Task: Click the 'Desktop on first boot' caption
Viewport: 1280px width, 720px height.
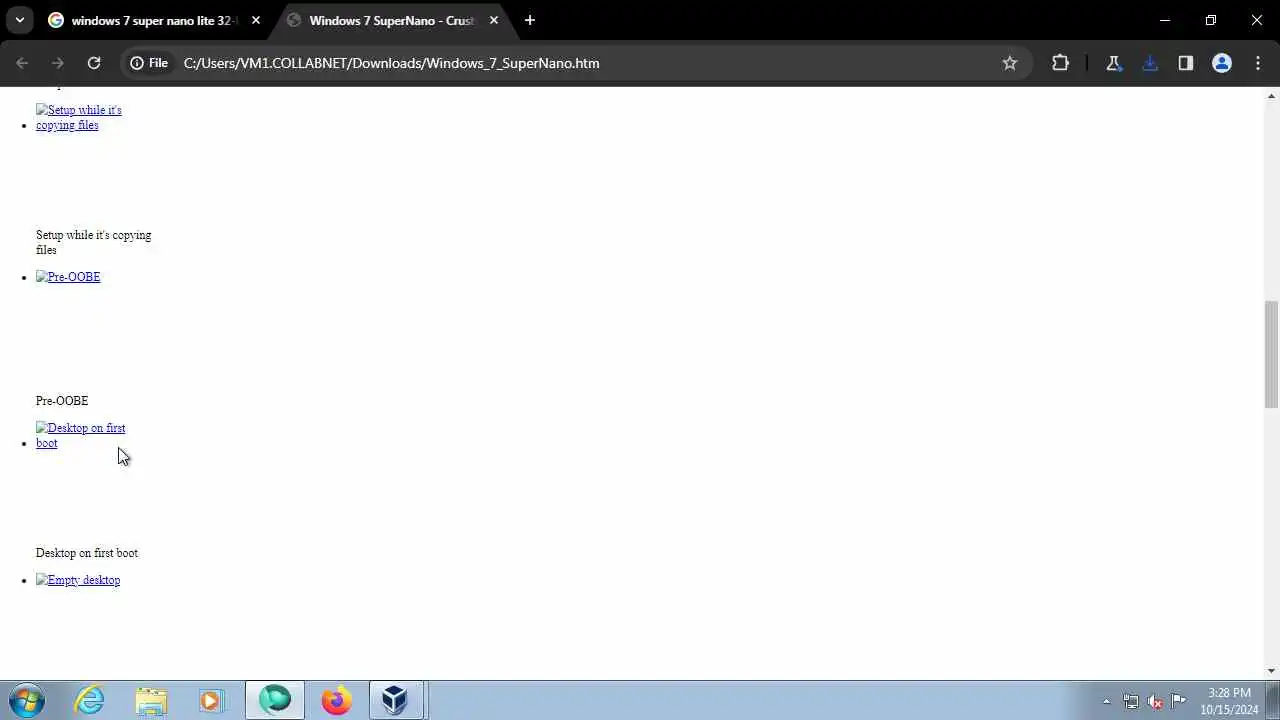Action: coord(87,553)
